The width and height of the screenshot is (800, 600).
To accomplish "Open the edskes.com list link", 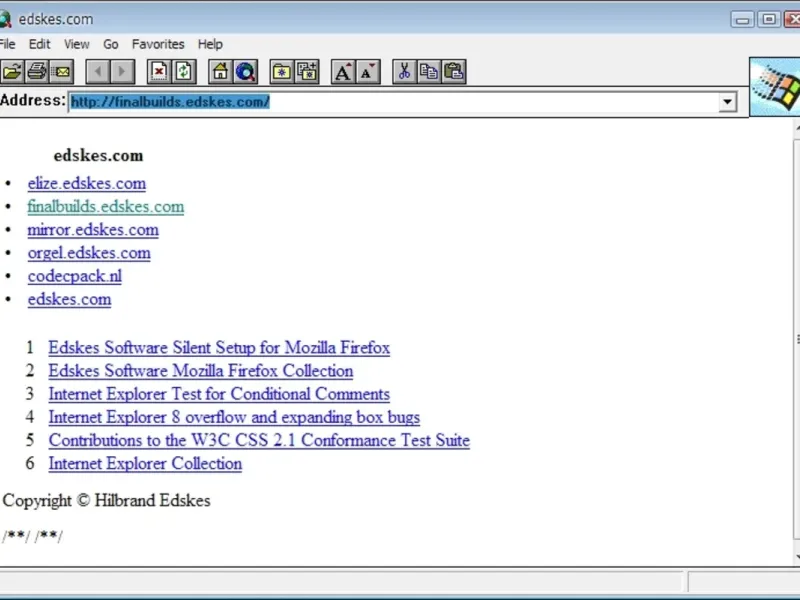I will click(69, 299).
